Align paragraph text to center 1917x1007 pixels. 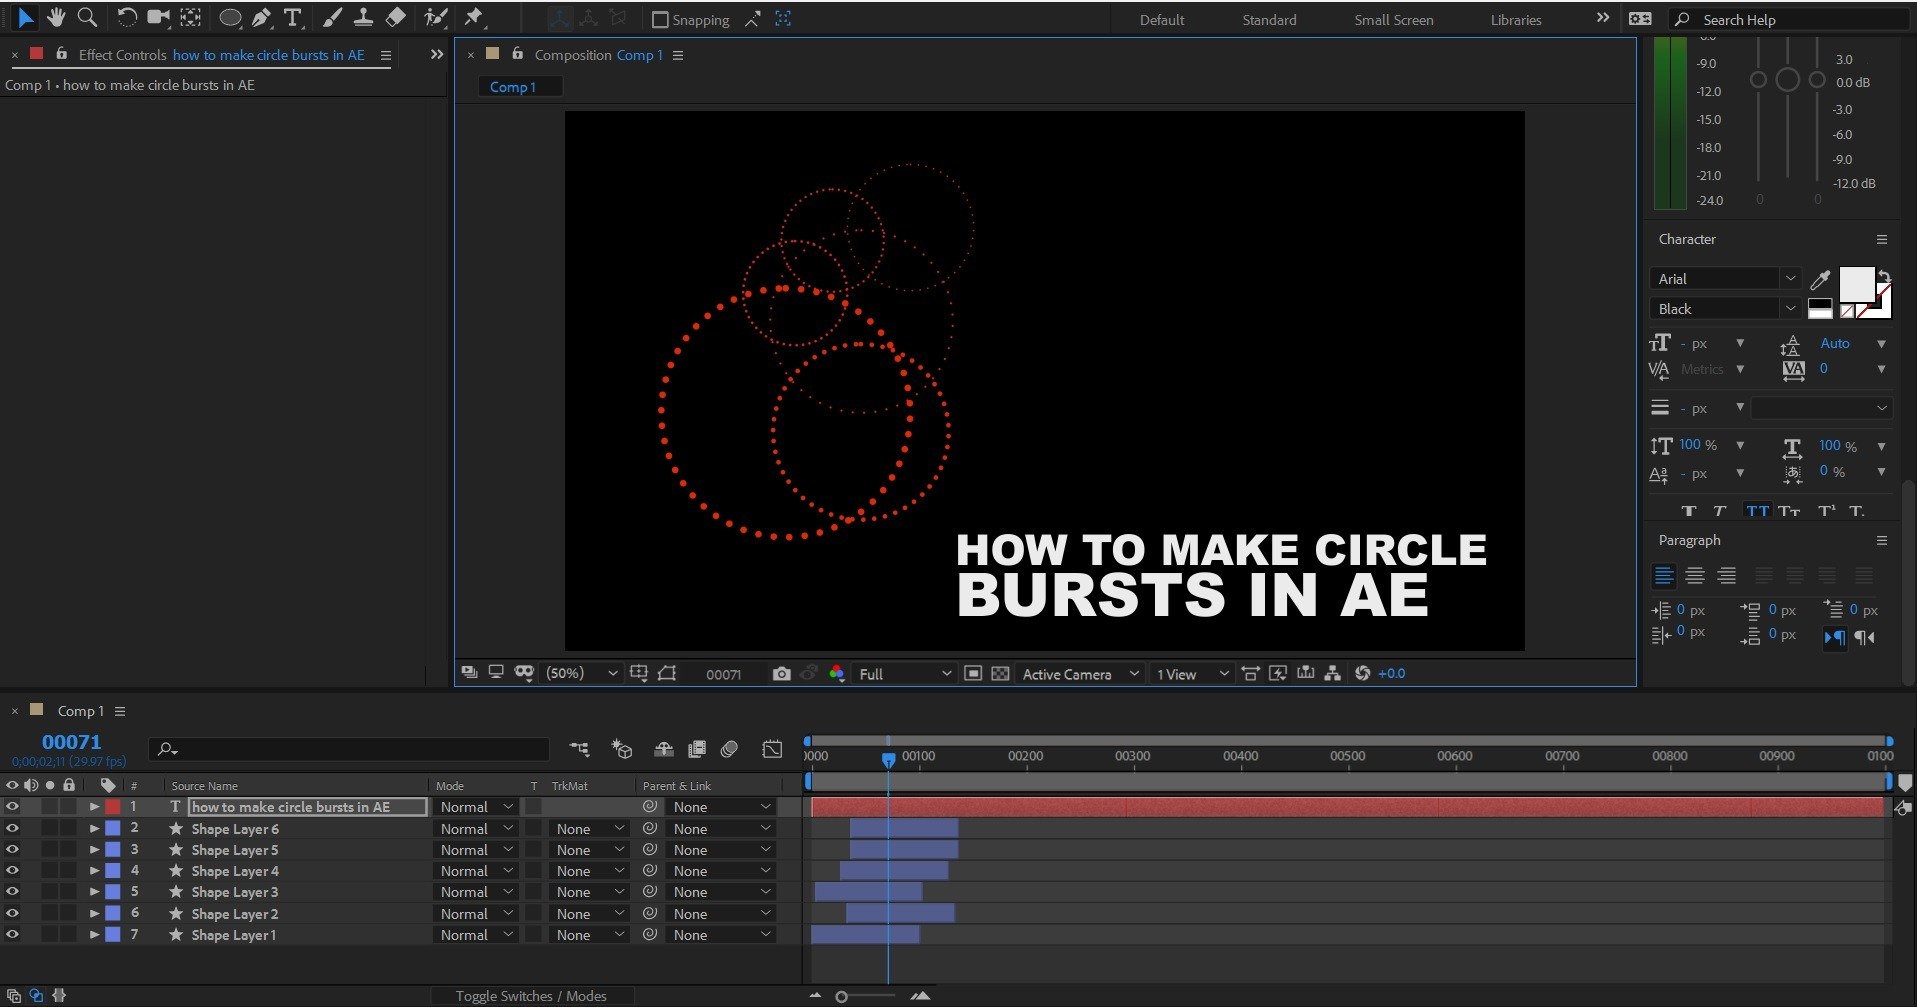pos(1694,576)
